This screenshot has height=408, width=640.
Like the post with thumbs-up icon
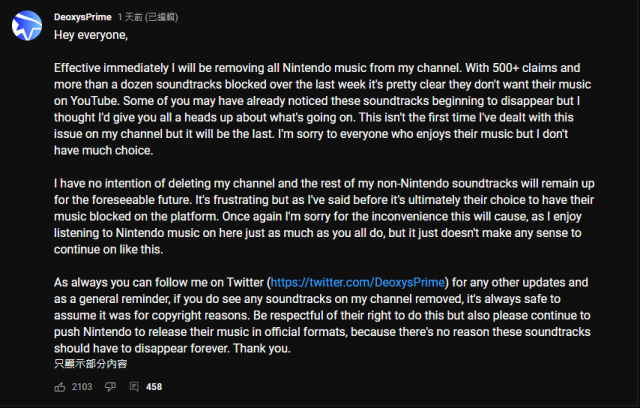point(60,386)
